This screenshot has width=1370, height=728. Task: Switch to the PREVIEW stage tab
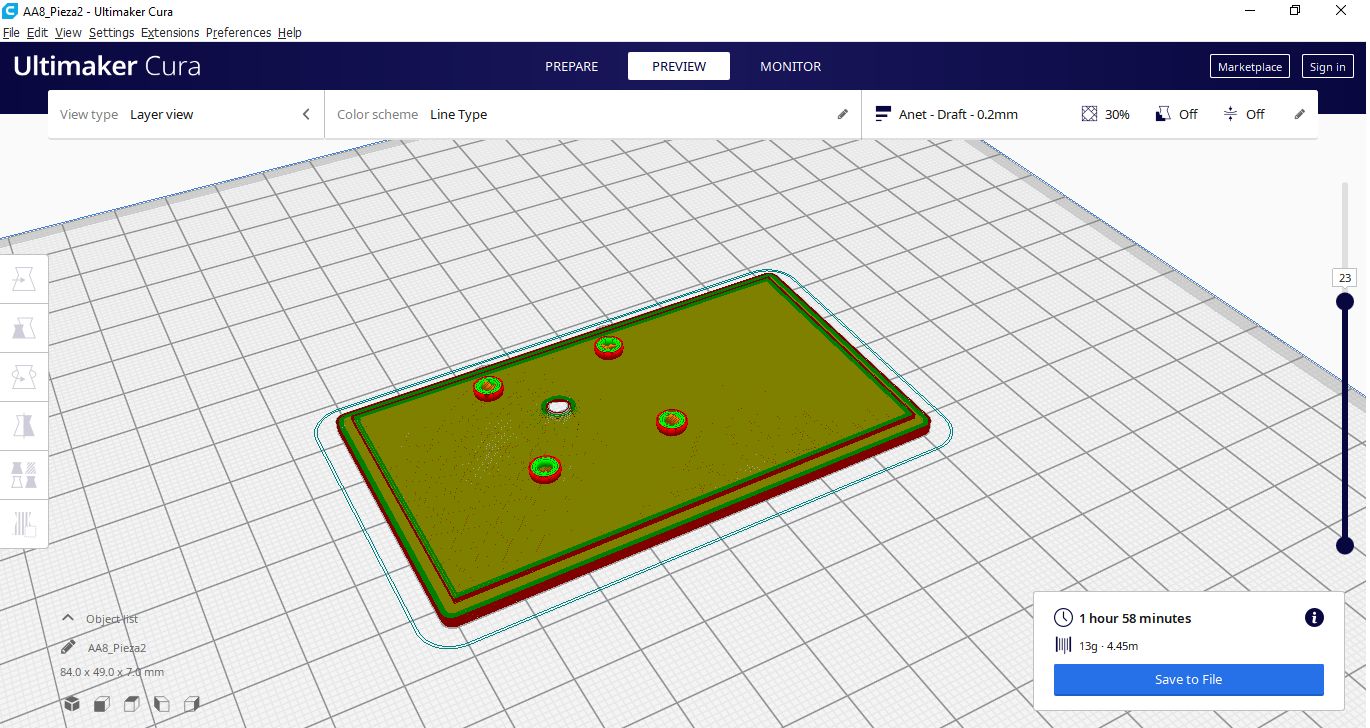tap(679, 66)
